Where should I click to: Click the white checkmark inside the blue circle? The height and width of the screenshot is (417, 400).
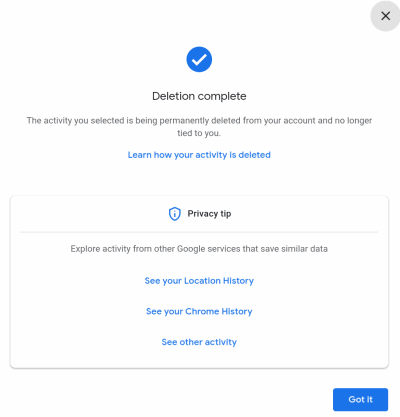point(199,60)
